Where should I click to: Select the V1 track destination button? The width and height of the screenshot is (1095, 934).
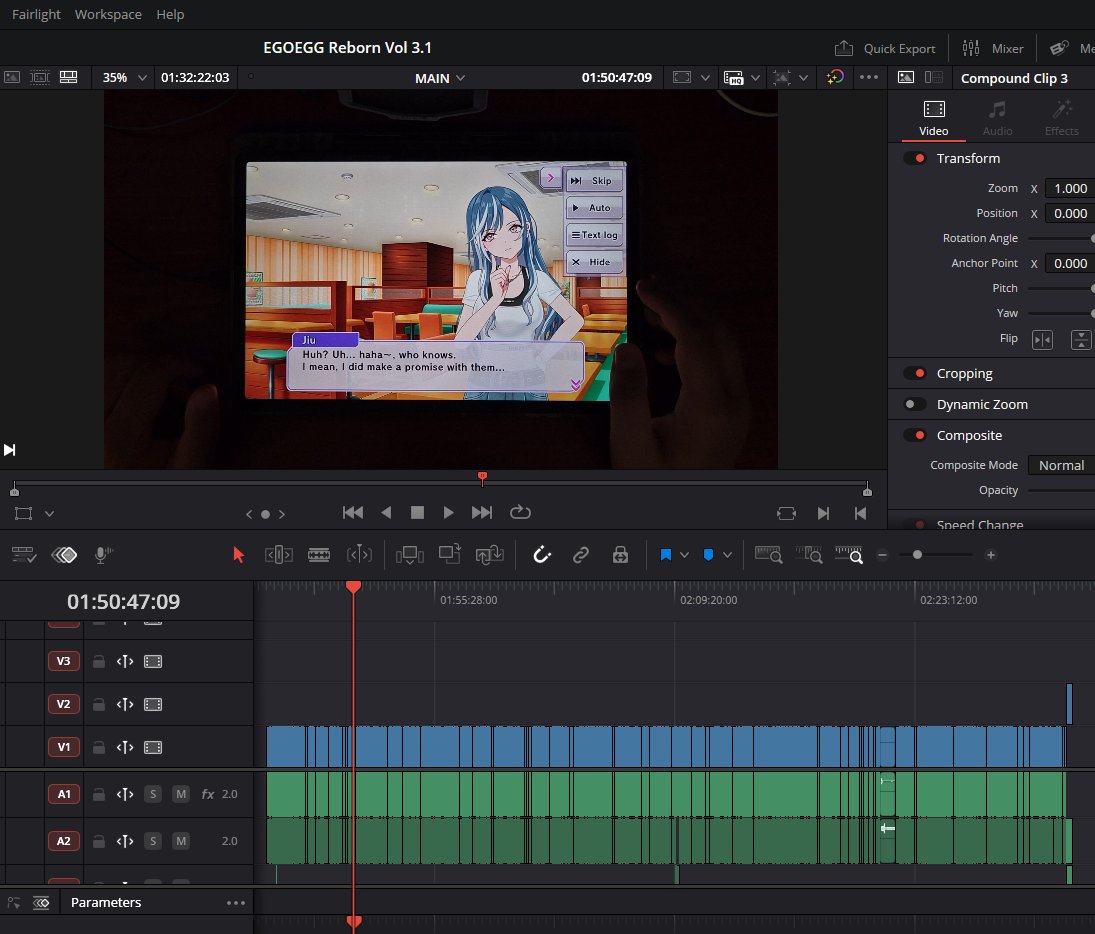[x=64, y=747]
